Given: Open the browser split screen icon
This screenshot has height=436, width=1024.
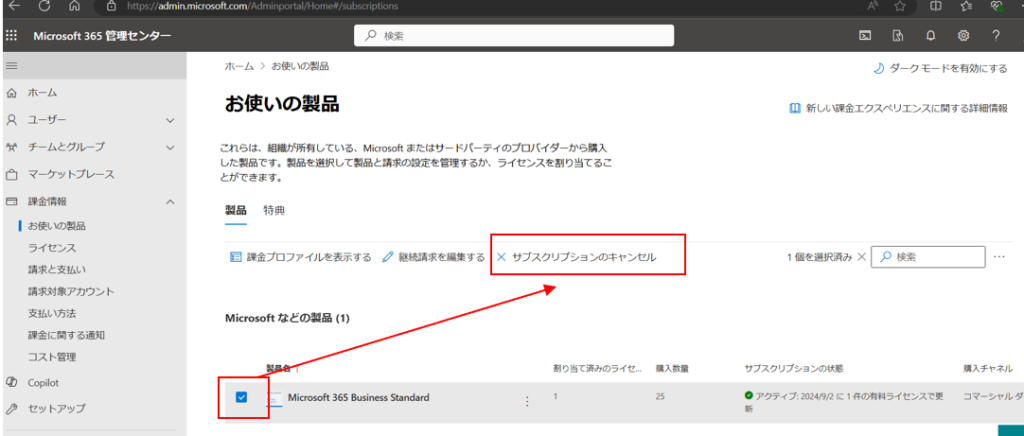Looking at the screenshot, I should (935, 6).
